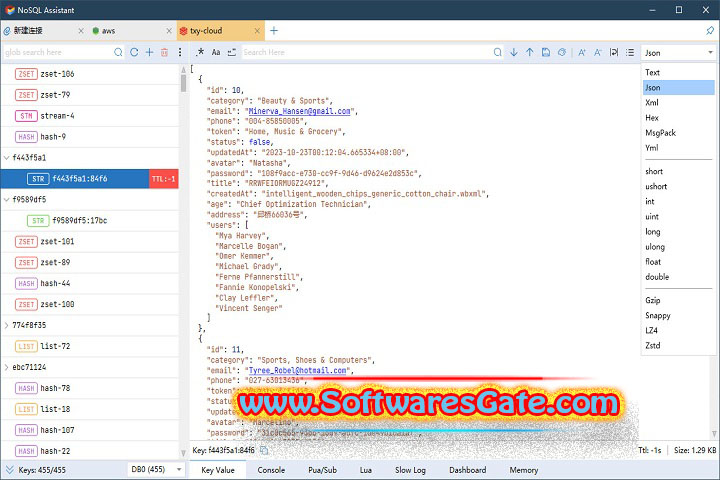Image resolution: width=720 pixels, height=480 pixels.
Task: Switch to the aws tab
Action: point(132,31)
